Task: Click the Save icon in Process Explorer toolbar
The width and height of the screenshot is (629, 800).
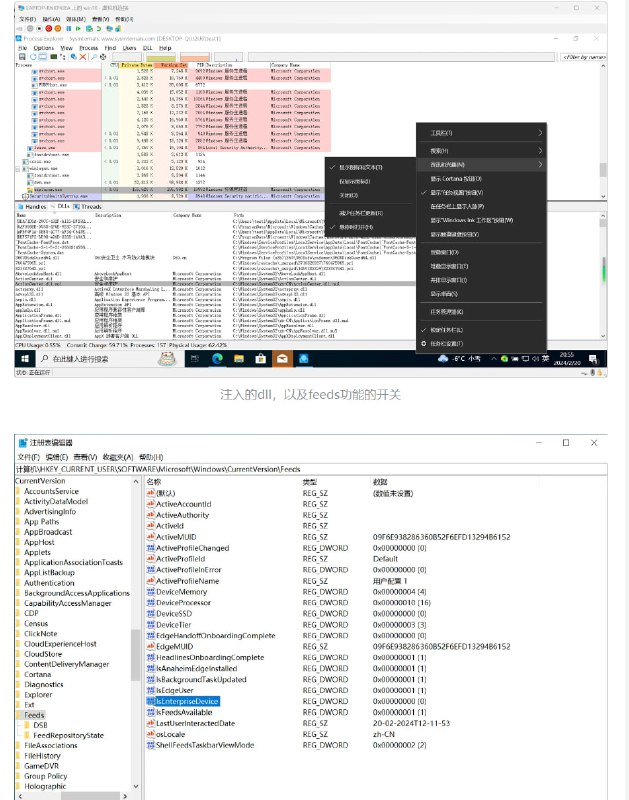Action: click(x=22, y=57)
